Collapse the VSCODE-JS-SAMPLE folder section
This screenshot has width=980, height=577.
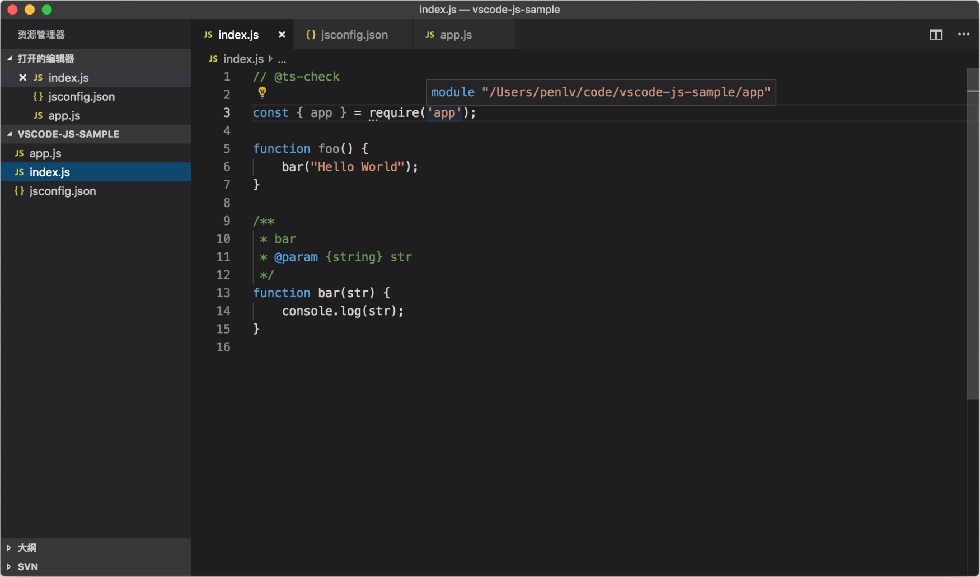click(x=96, y=134)
